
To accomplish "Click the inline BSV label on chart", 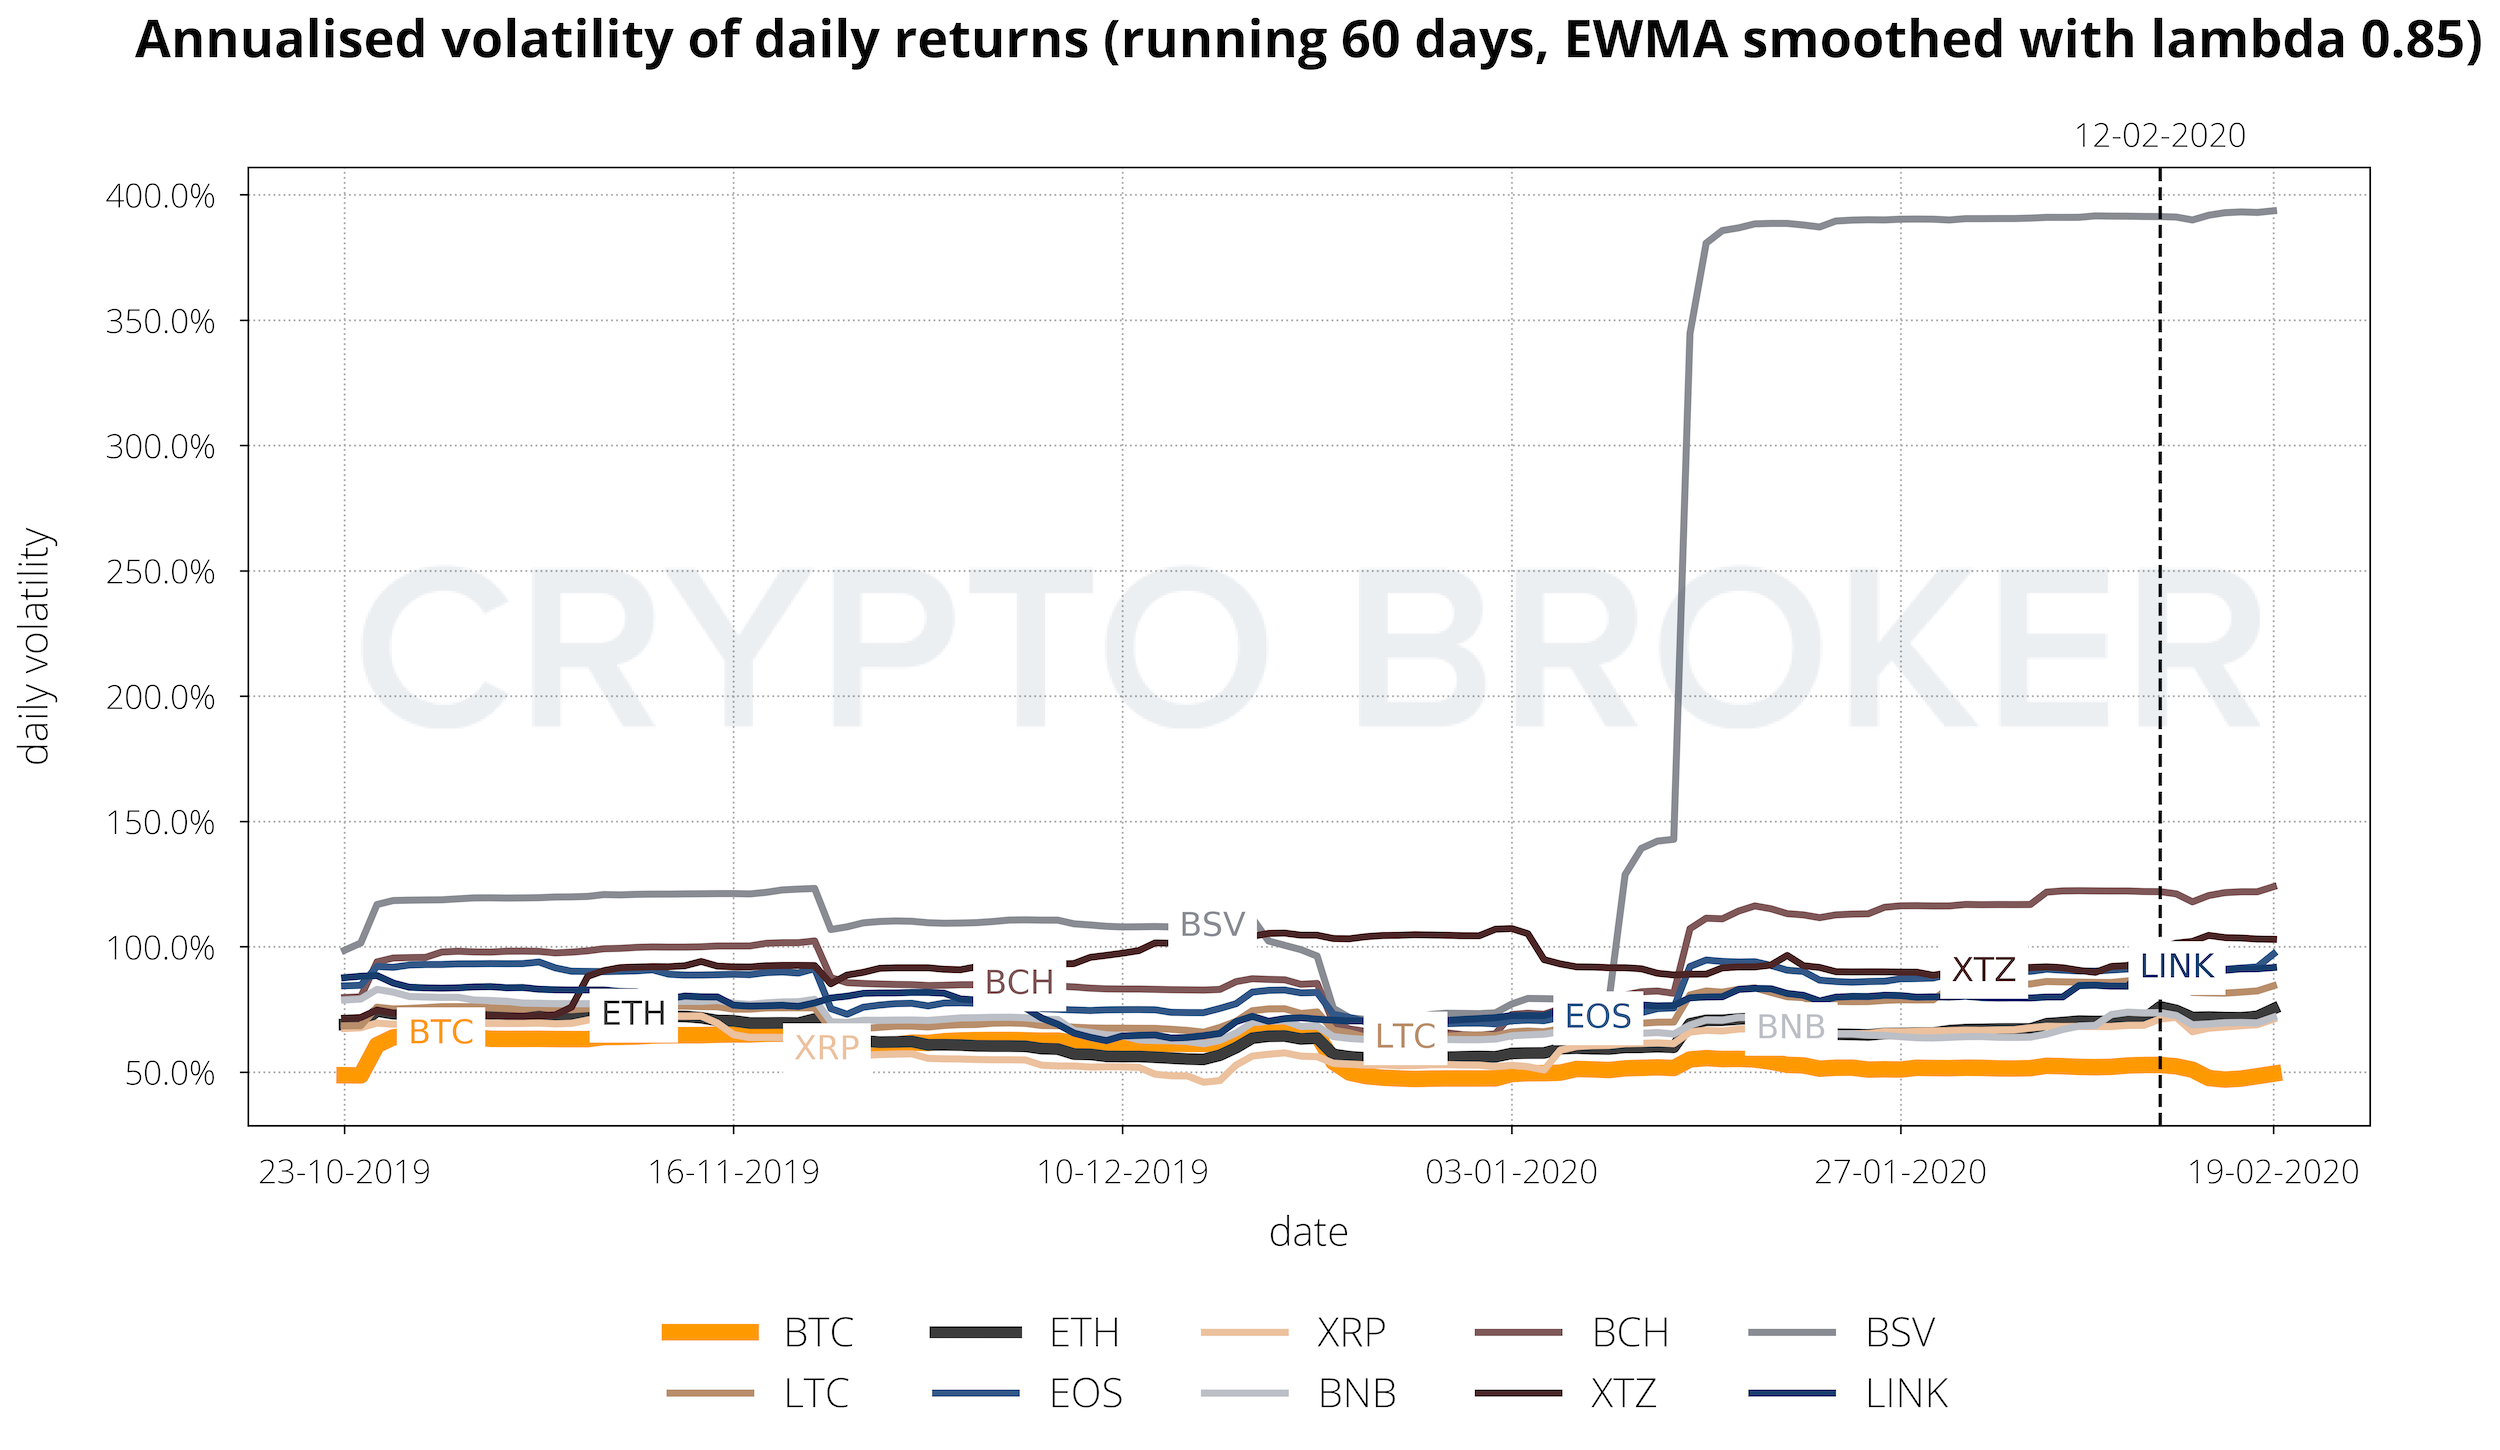I will 1212,924.
